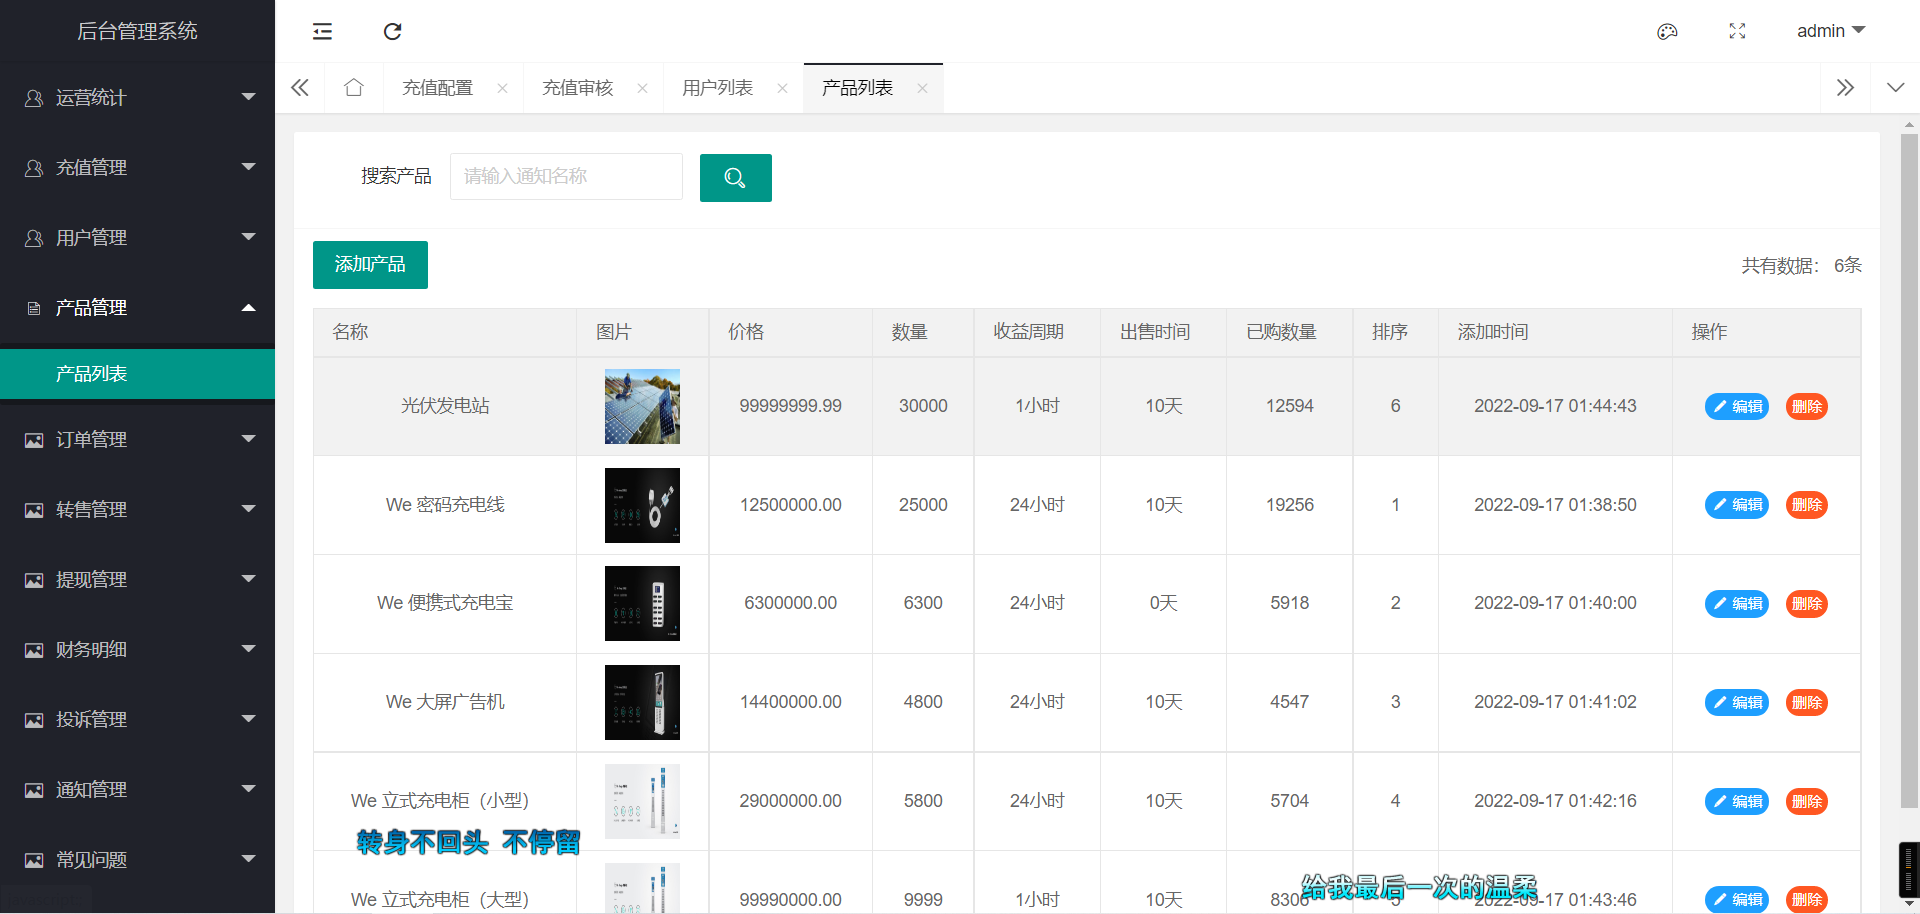Open the We 密码充电线 thumbnail

pos(642,505)
